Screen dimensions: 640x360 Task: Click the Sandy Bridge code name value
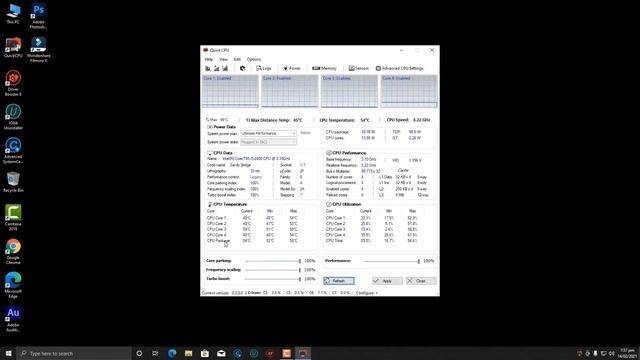pos(240,165)
